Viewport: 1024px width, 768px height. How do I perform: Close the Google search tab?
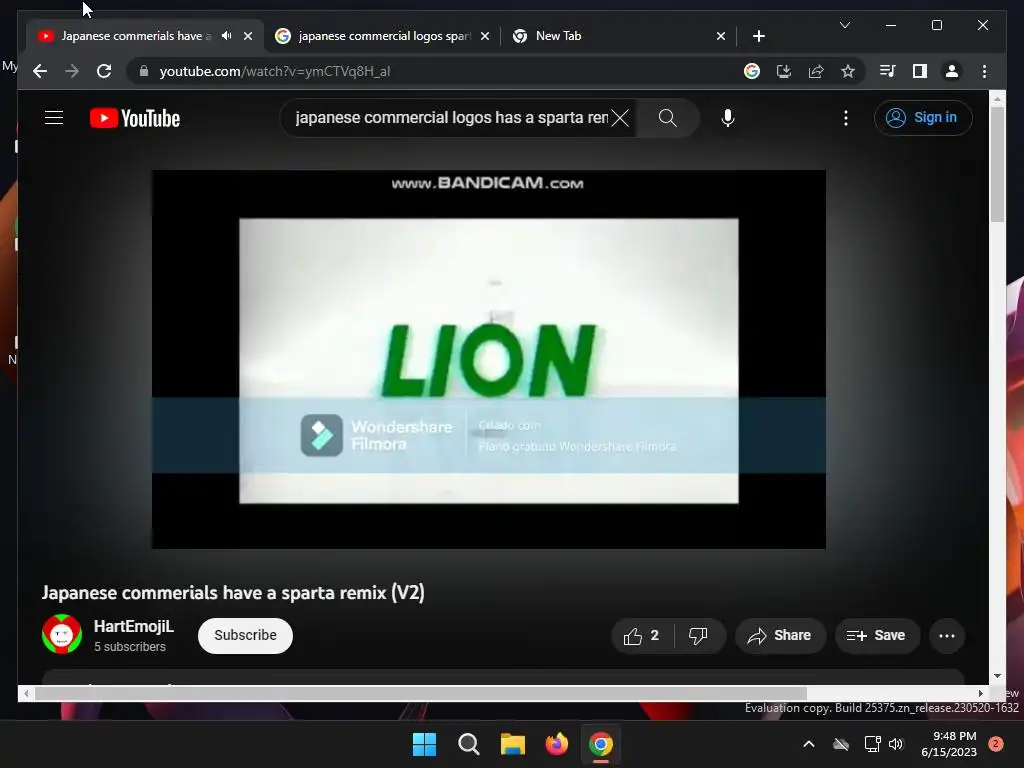click(x=485, y=36)
